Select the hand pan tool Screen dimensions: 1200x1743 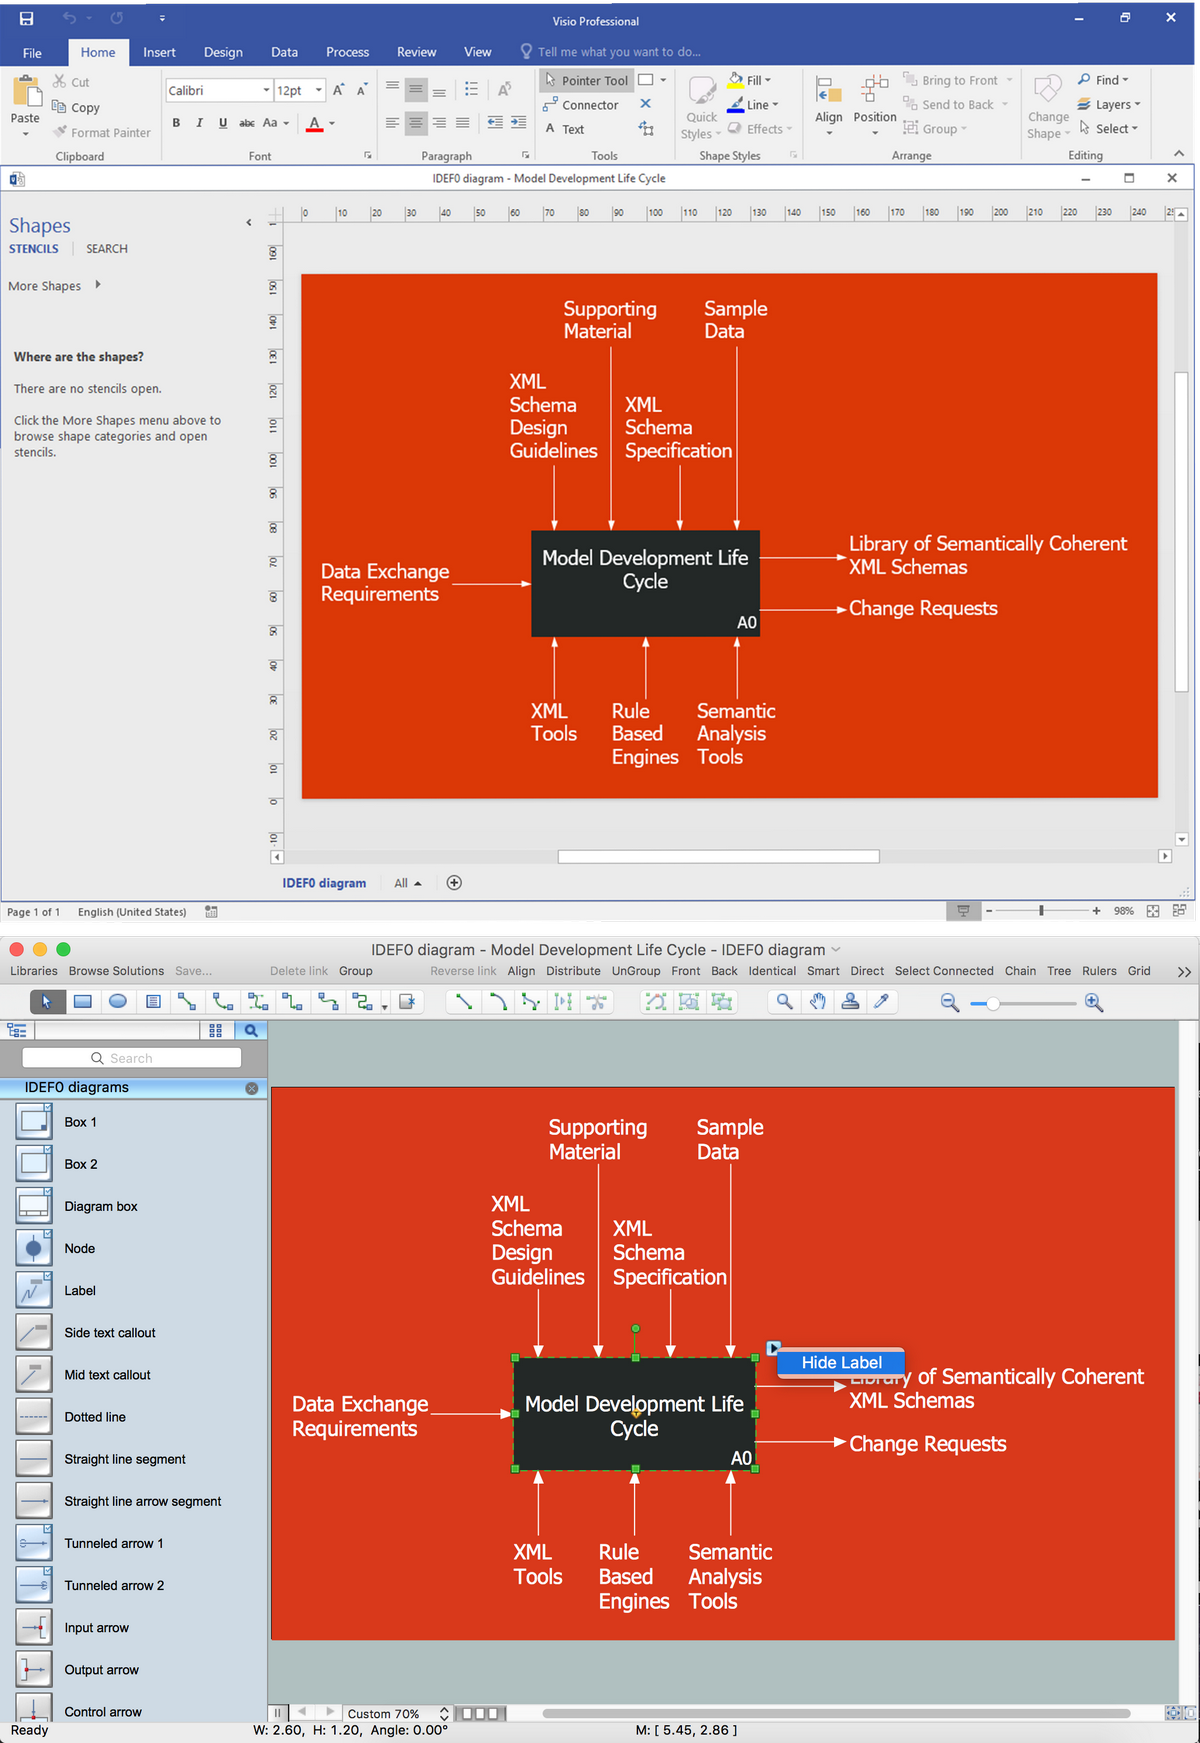pos(818,1001)
